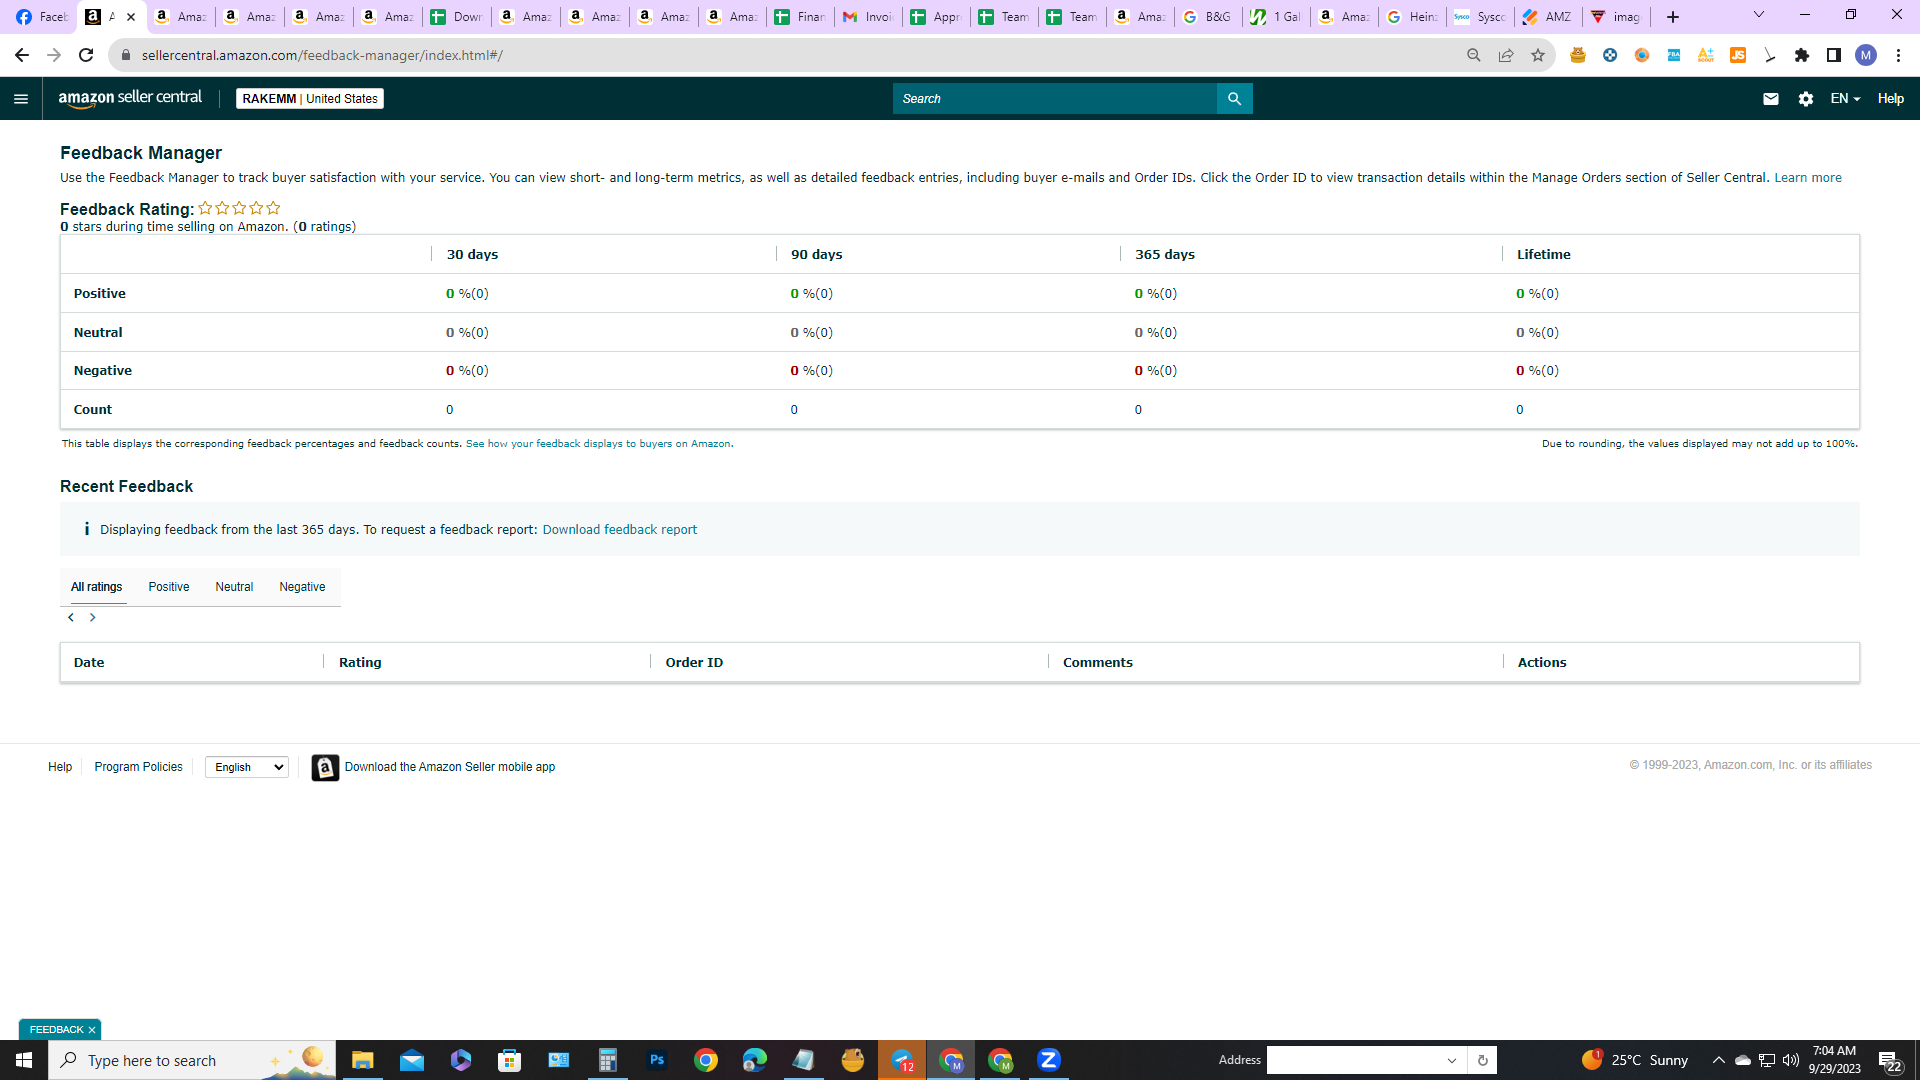
Task: Click the Date column header
Action: [89, 663]
